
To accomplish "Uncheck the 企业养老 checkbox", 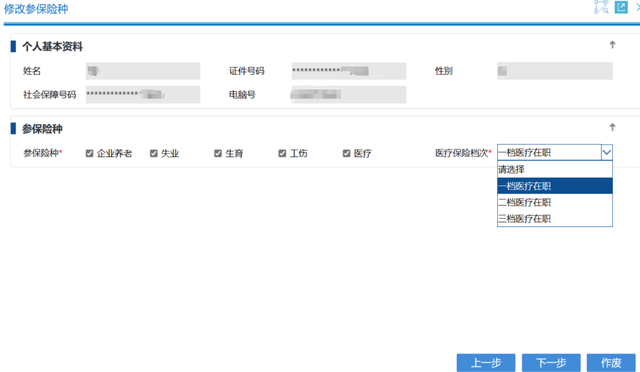I will [89, 153].
